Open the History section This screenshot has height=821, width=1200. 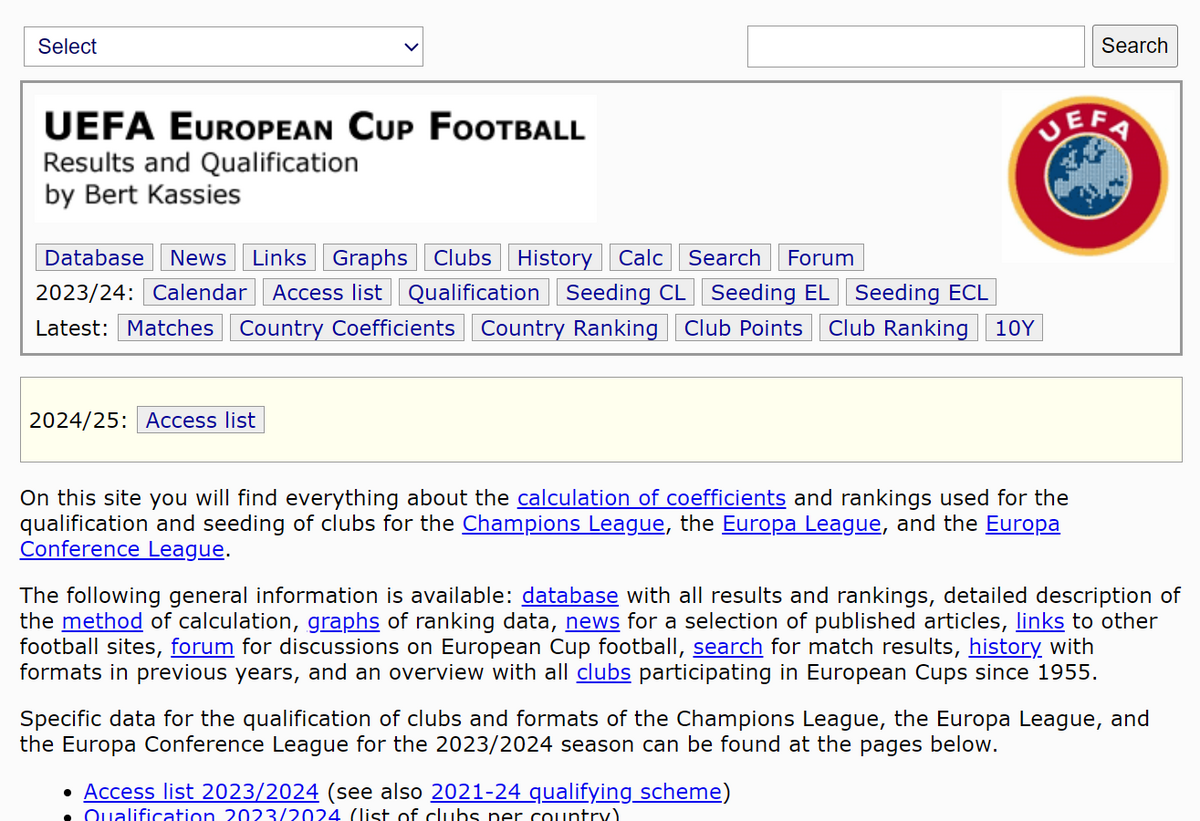(554, 257)
